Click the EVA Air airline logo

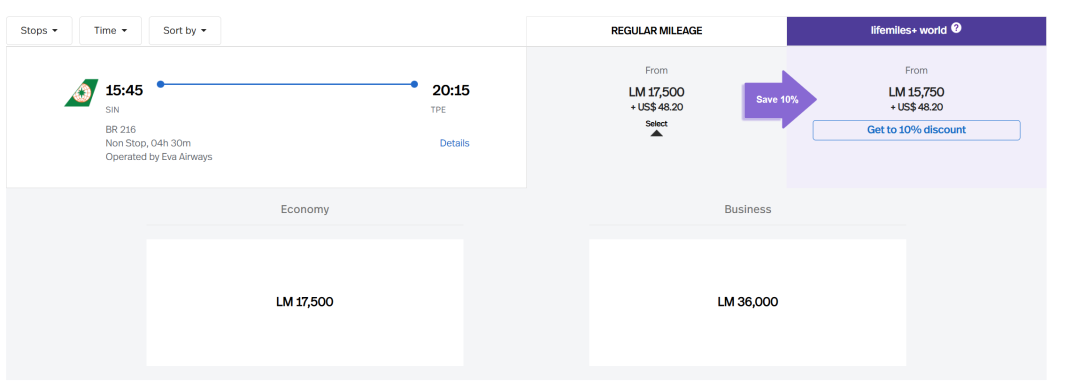tap(81, 93)
